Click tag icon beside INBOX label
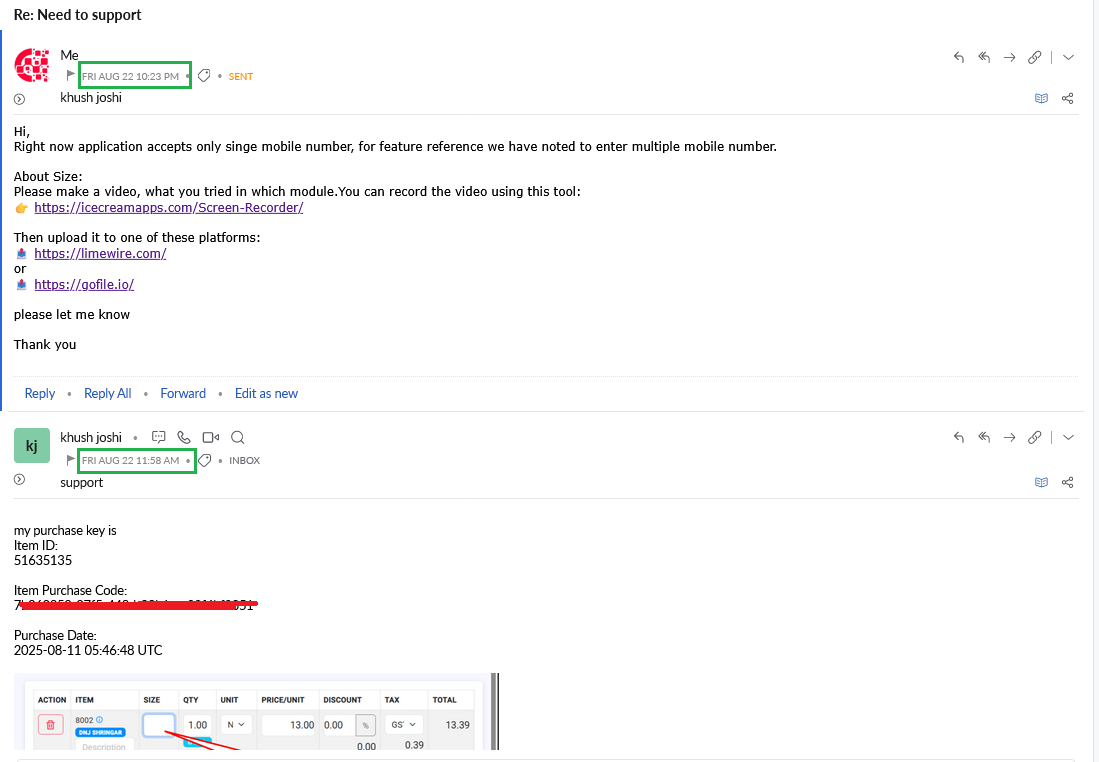The width and height of the screenshot is (1099, 762). tap(205, 460)
